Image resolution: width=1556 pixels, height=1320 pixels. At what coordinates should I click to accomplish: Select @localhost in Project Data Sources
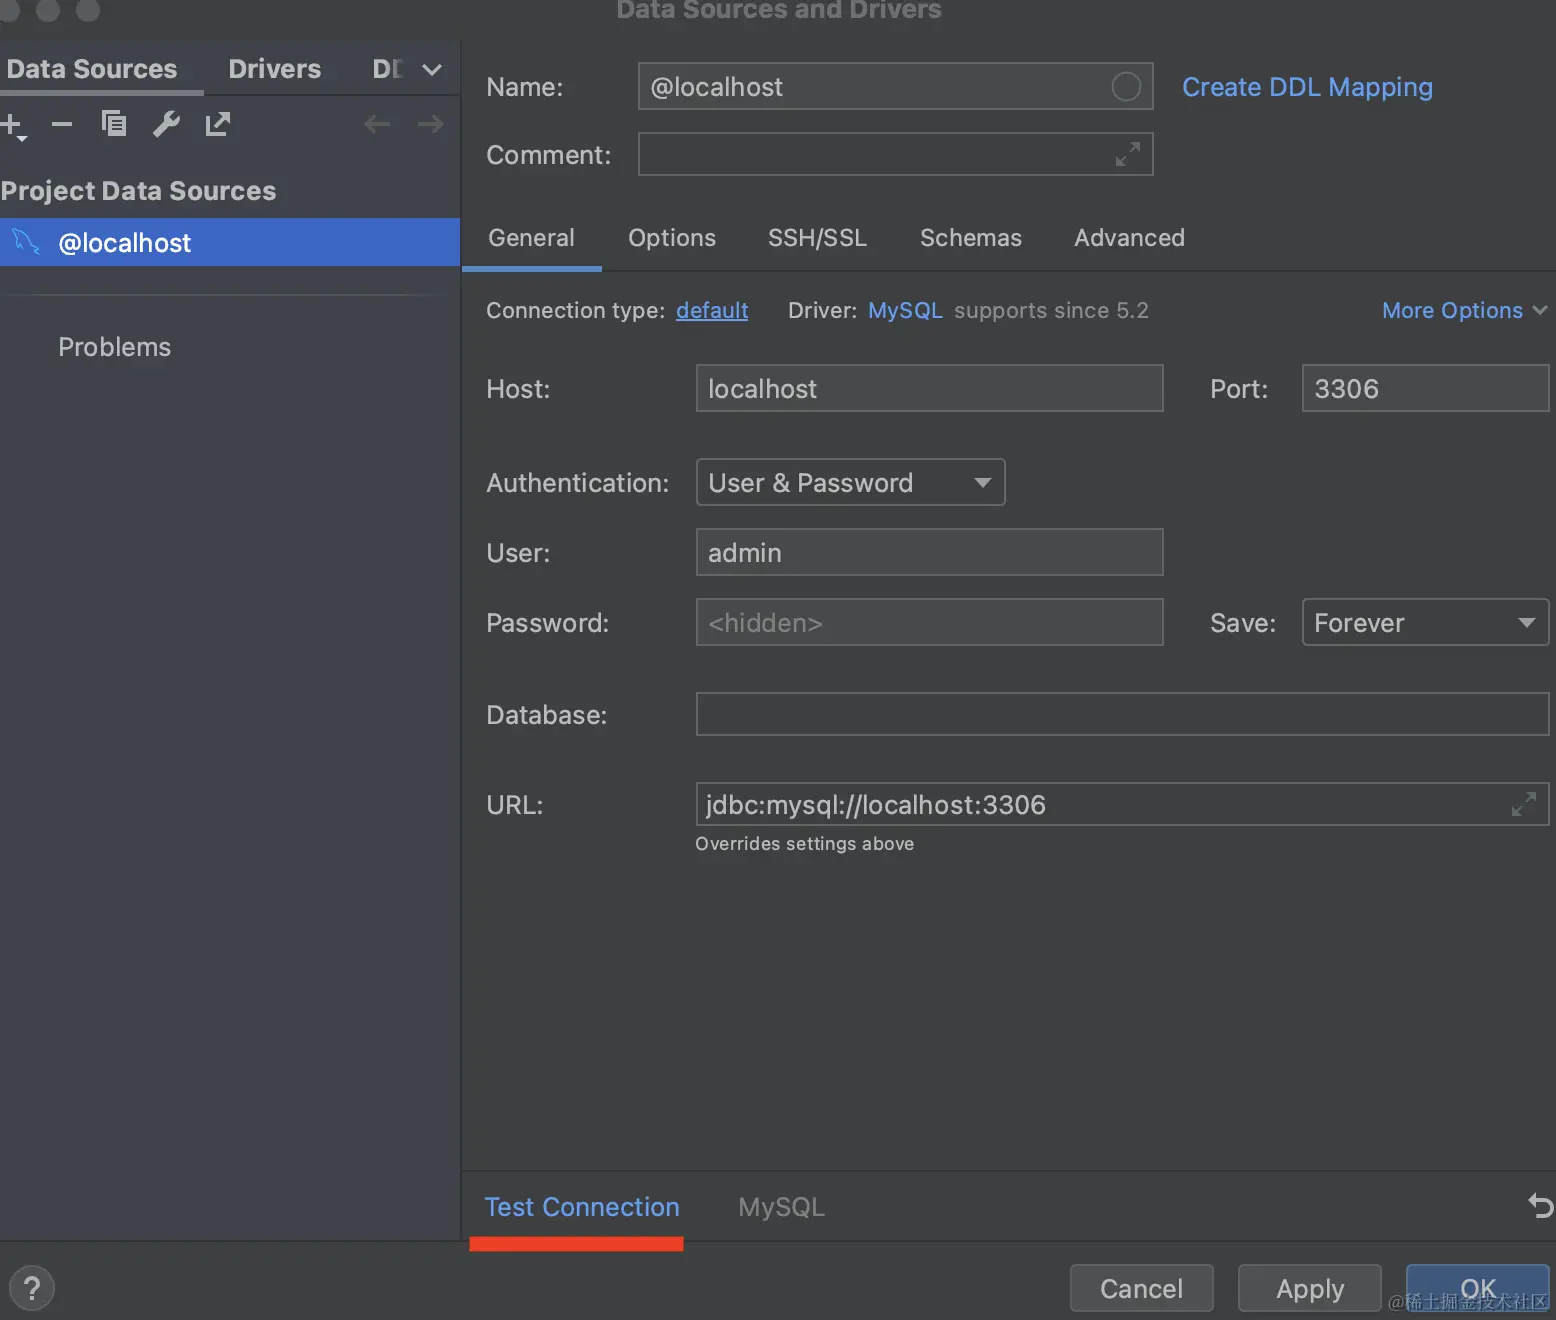(230, 242)
